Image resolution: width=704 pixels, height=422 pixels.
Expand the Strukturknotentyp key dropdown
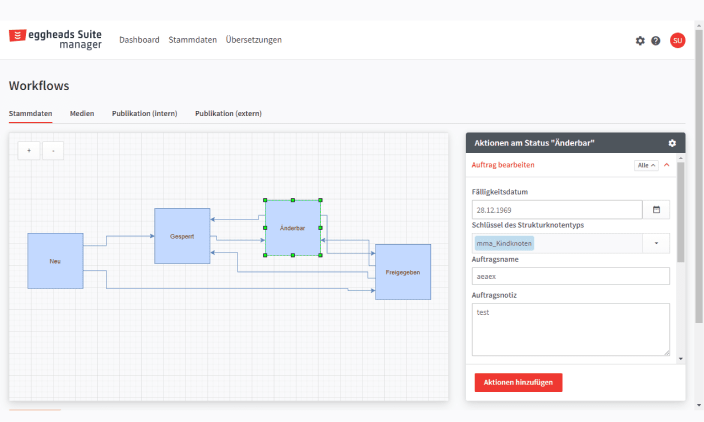tap(656, 243)
